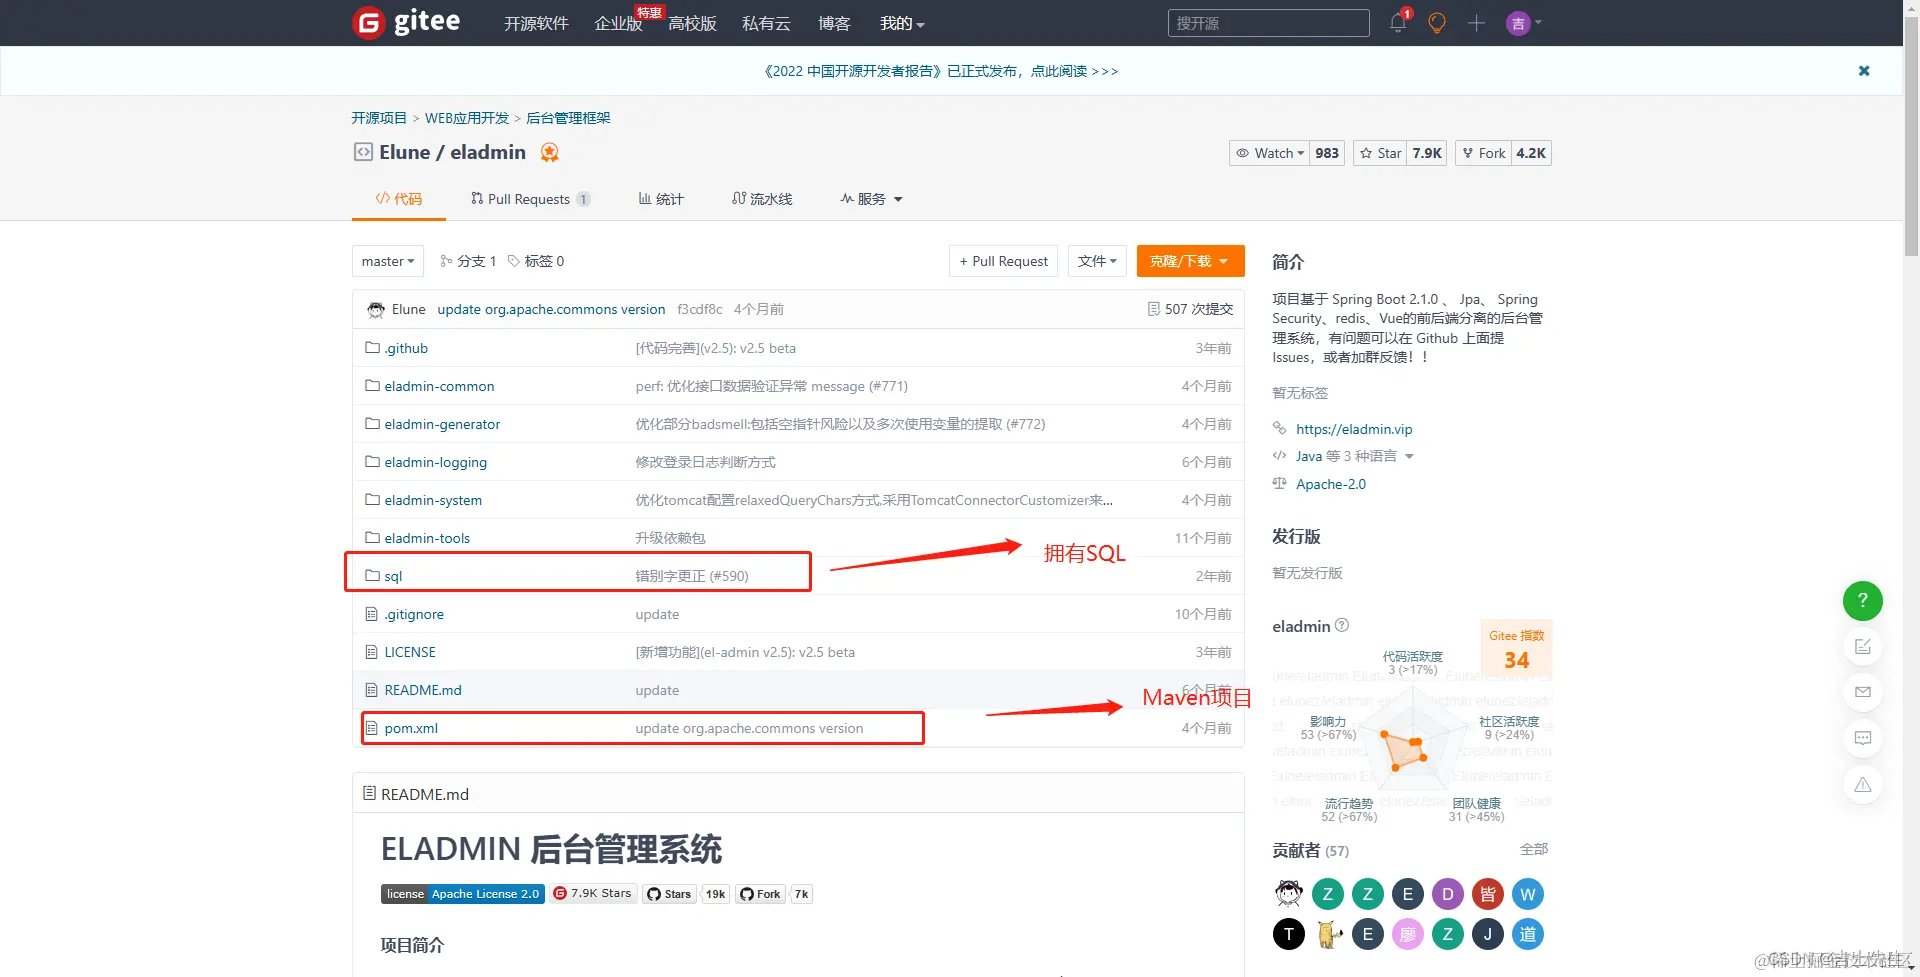This screenshot has width=1920, height=977.
Task: Click the plus create icon
Action: pyautogui.click(x=1476, y=23)
